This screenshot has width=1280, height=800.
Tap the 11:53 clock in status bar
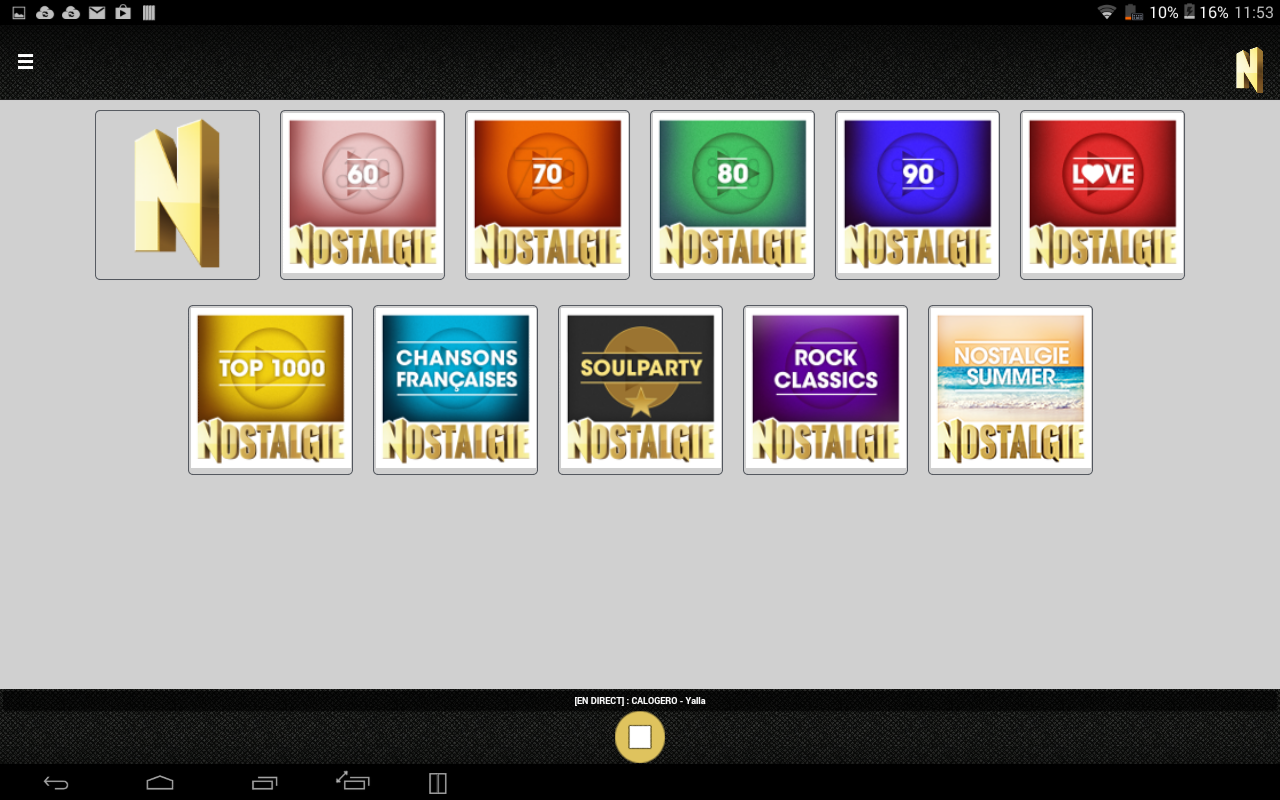coord(1254,13)
